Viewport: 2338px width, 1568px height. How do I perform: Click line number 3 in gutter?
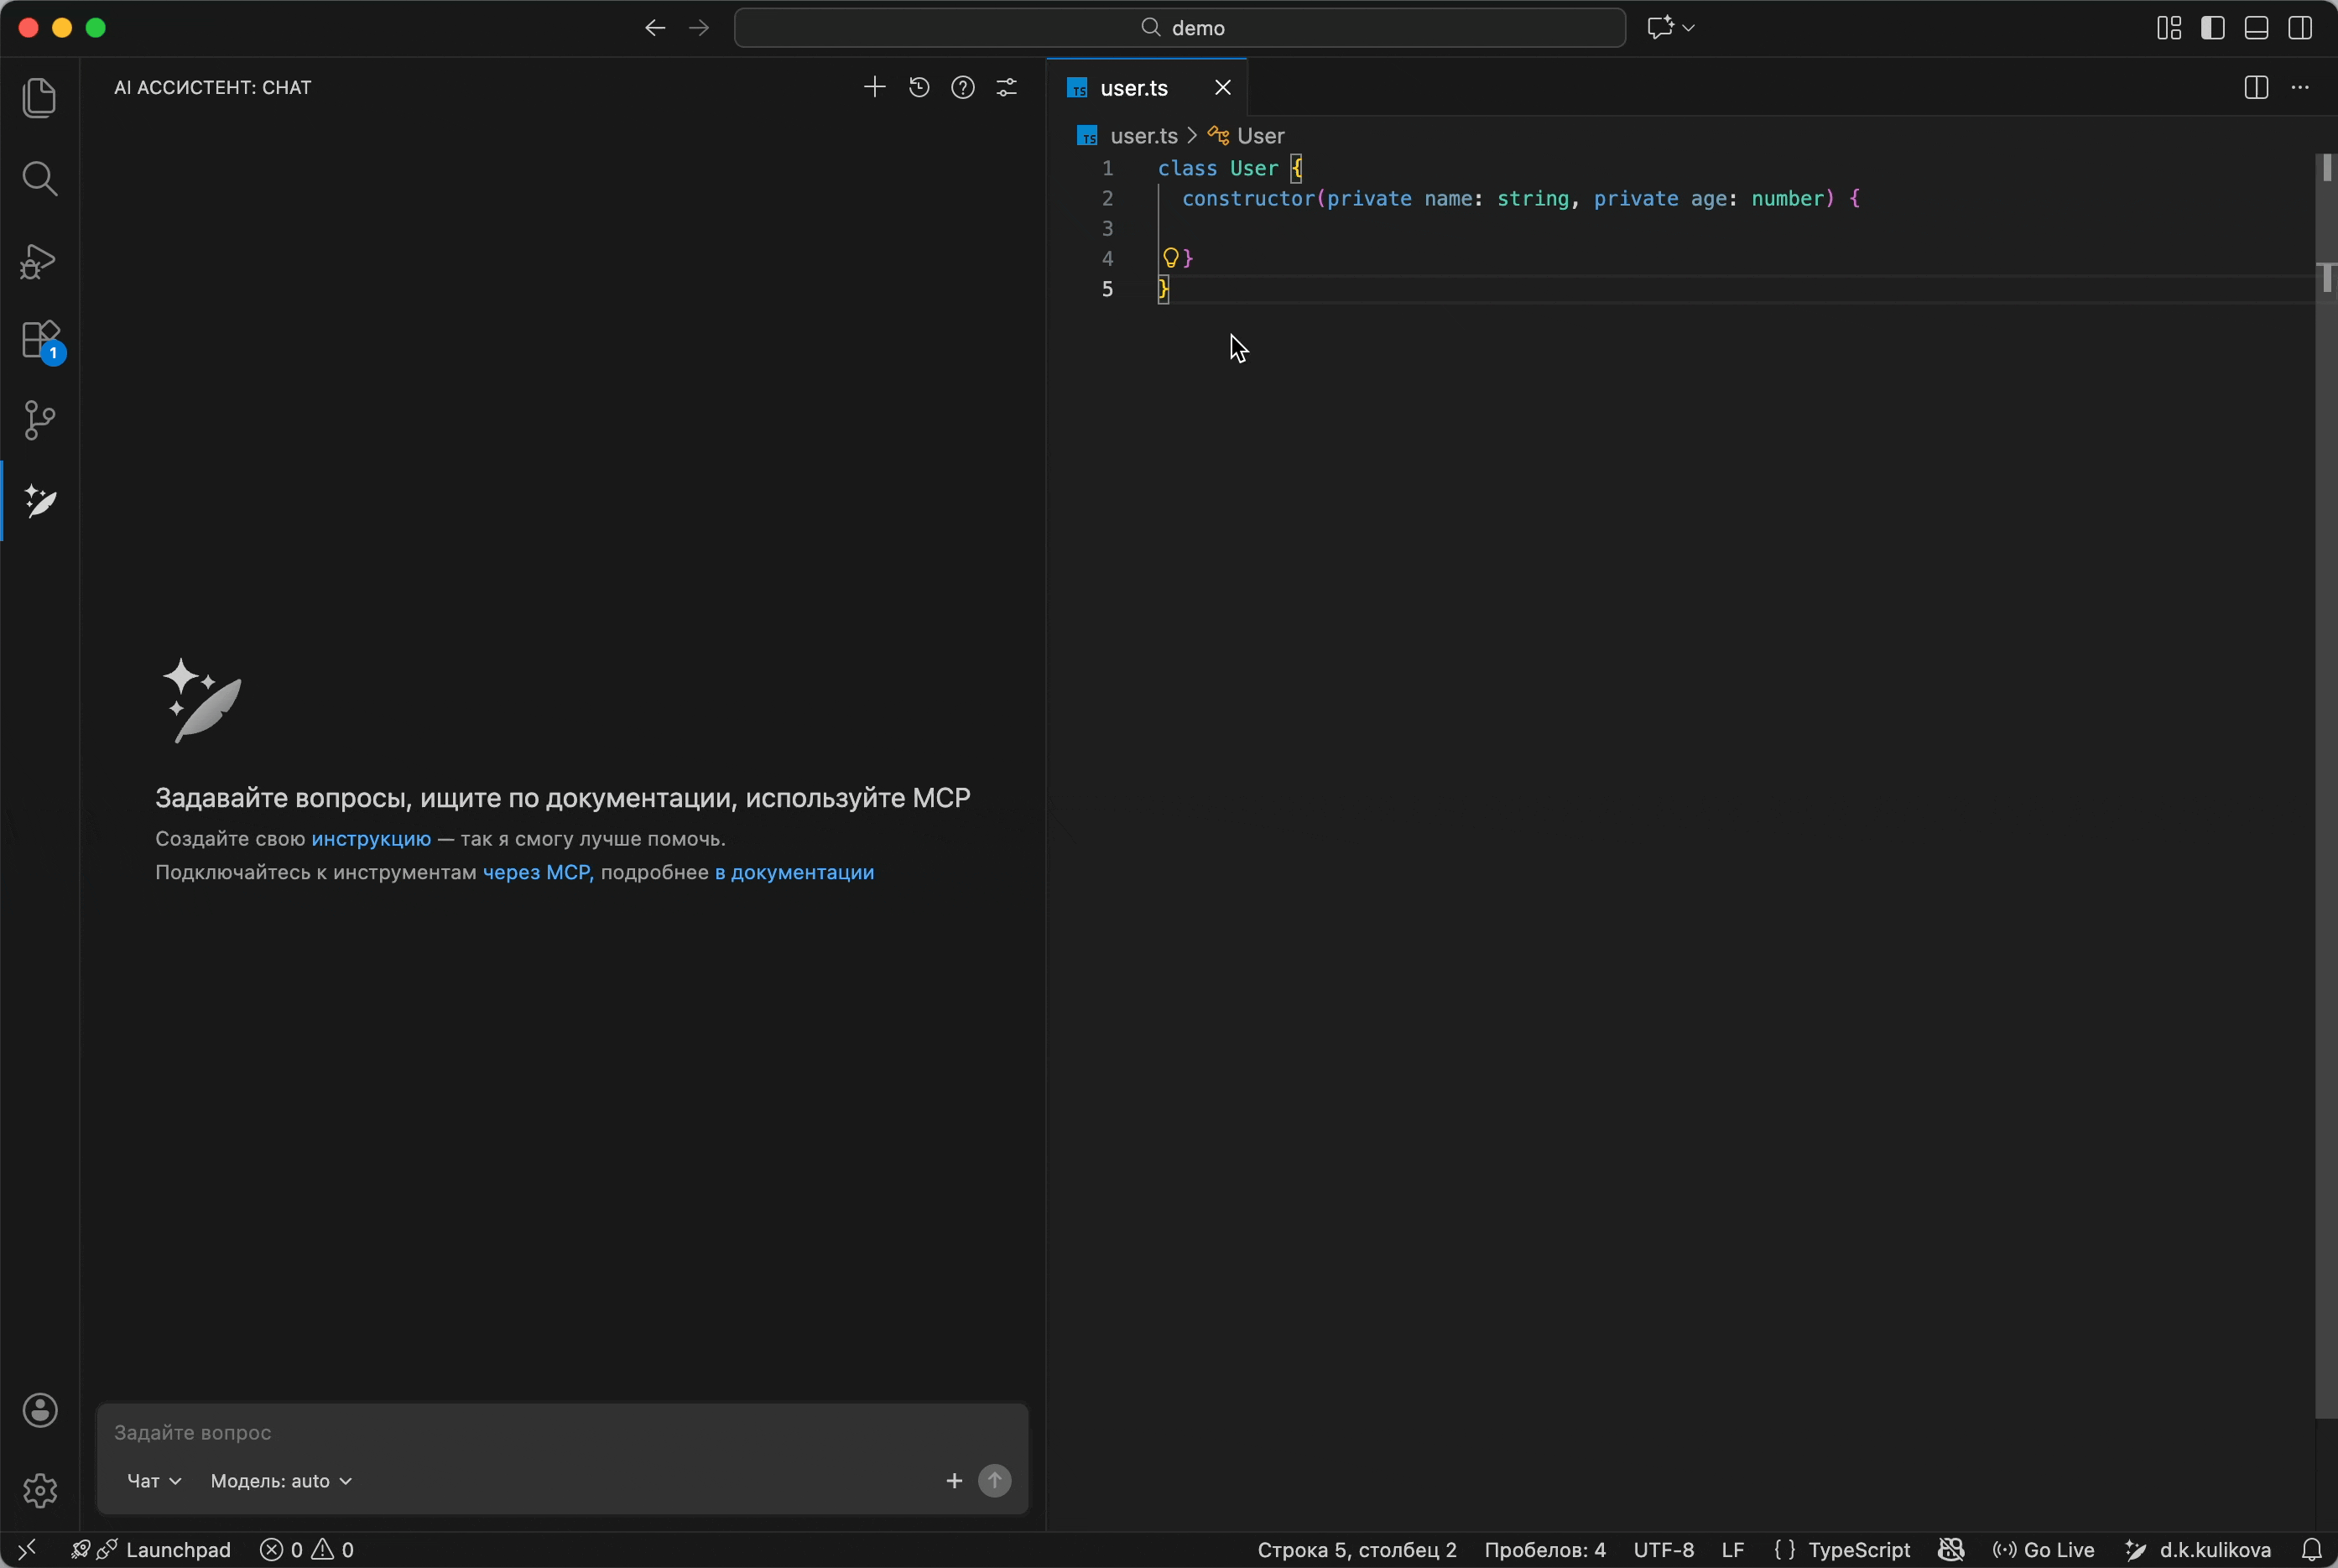[1107, 228]
